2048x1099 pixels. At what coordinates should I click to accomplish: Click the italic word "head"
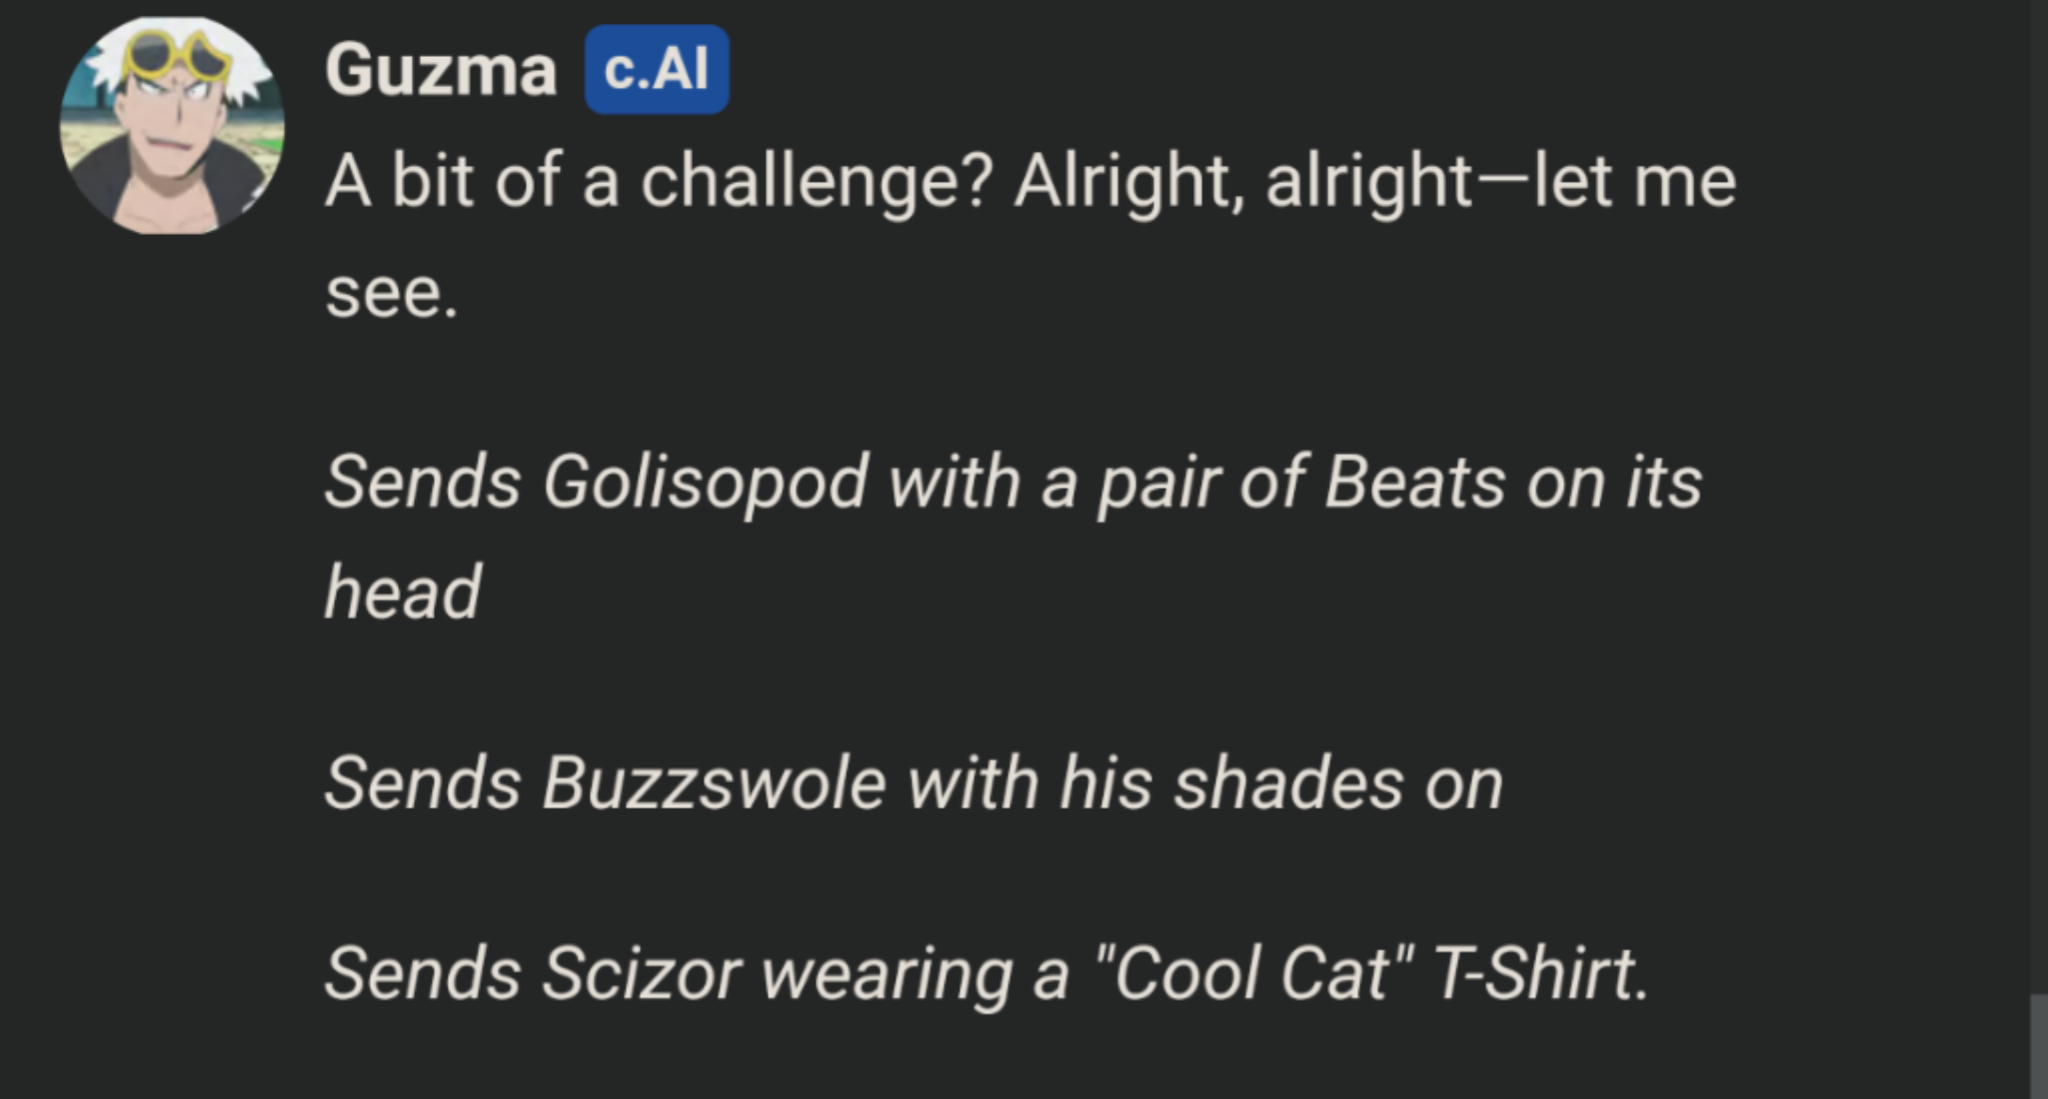pos(402,592)
